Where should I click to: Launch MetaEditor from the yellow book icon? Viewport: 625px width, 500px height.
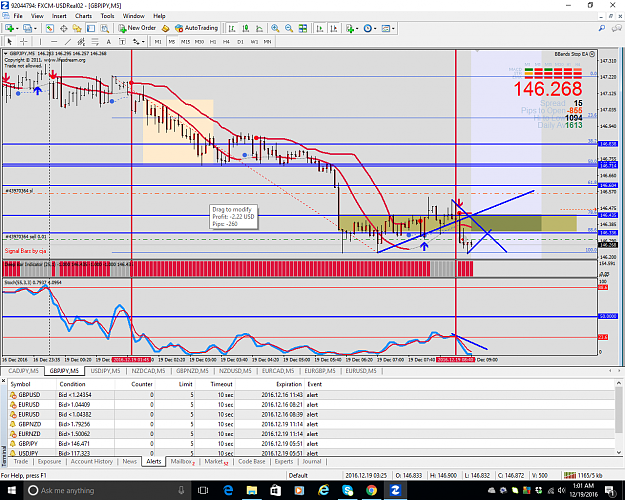point(165,28)
